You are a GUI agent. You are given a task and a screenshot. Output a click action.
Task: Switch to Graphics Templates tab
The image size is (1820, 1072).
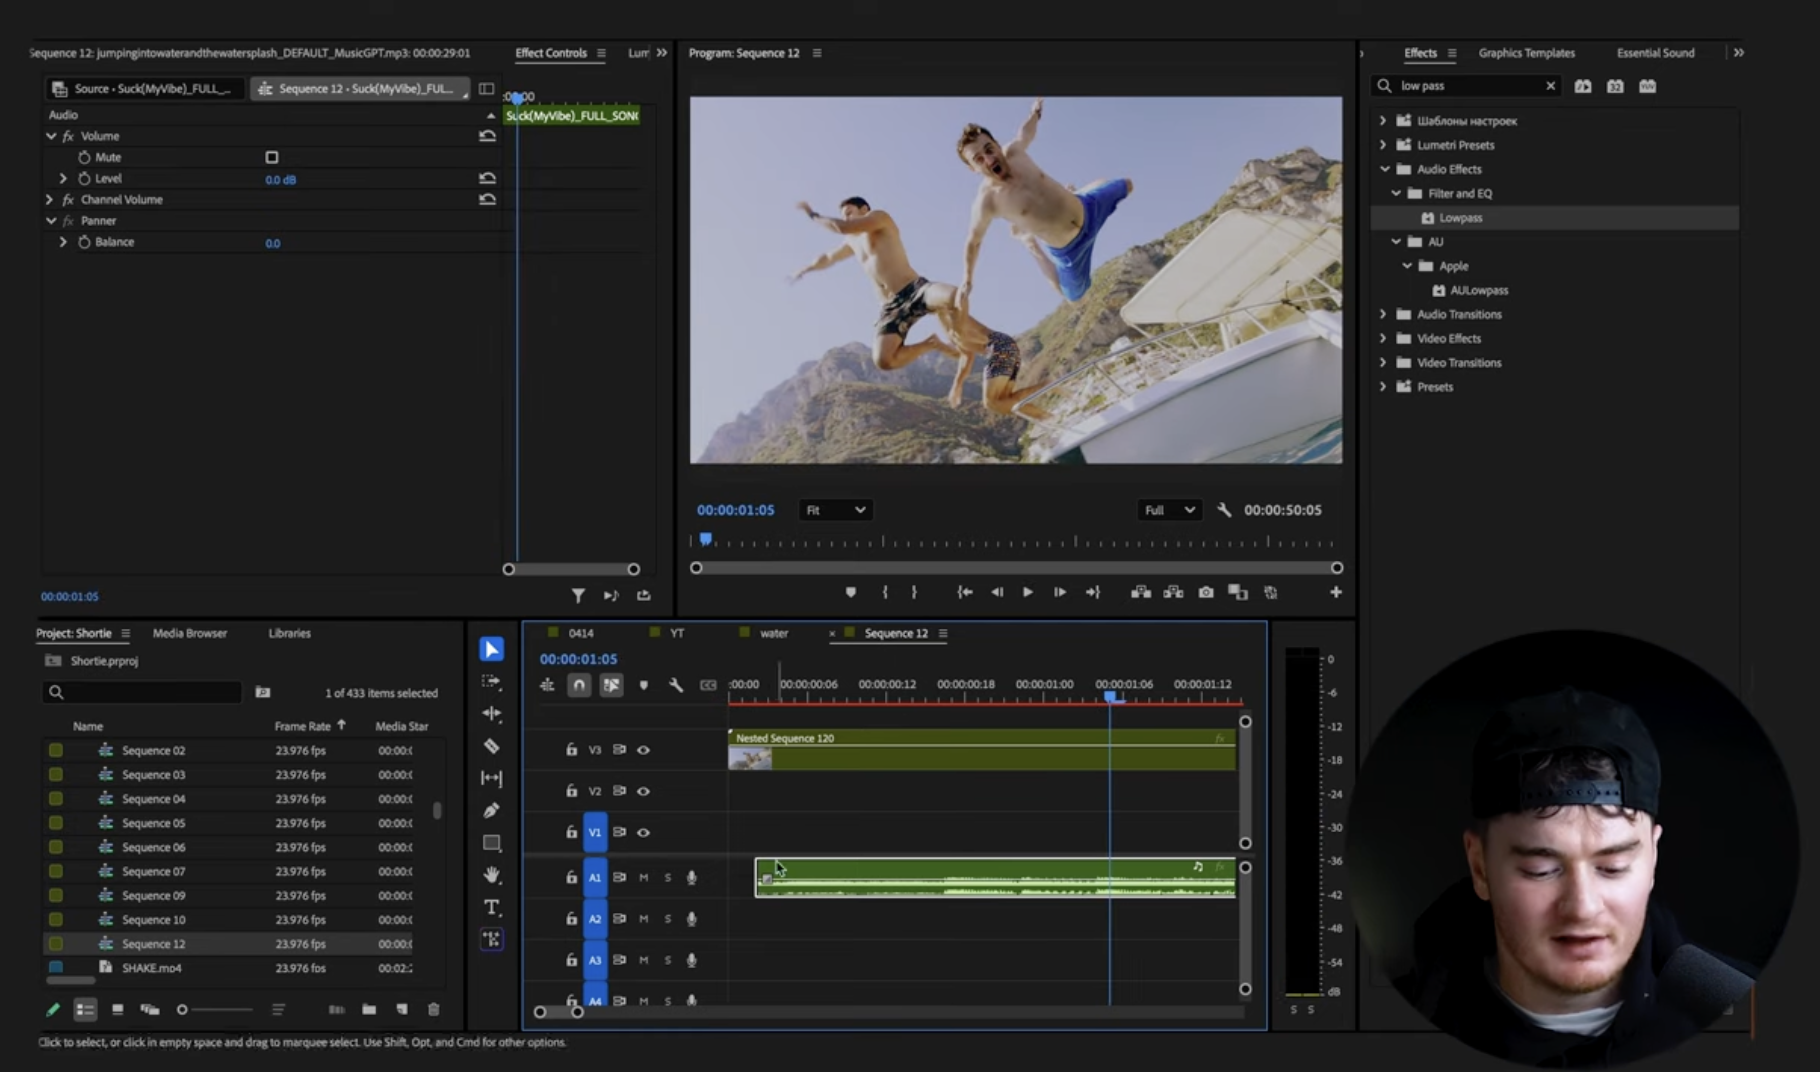click(x=1526, y=53)
